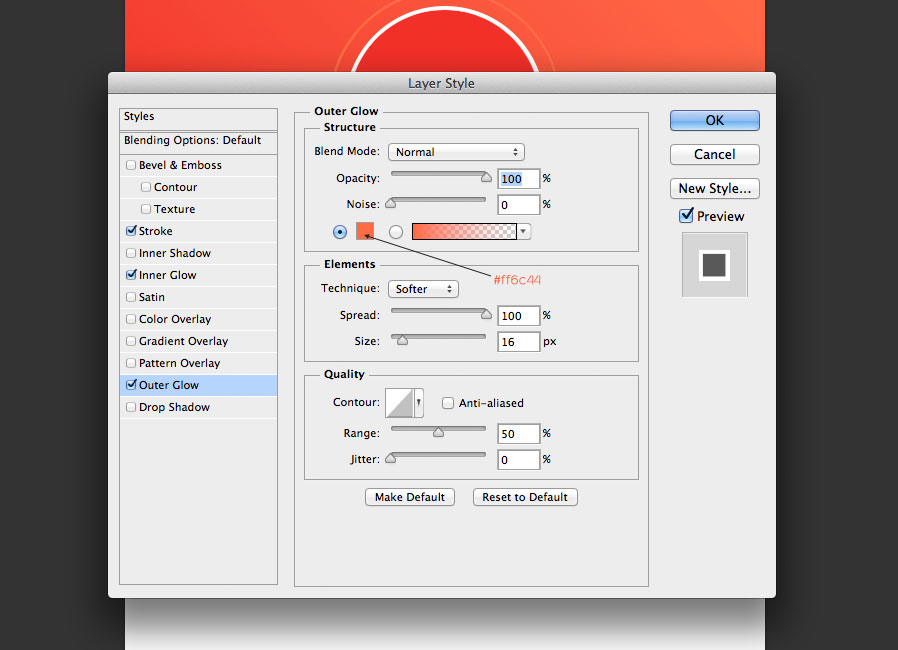The image size is (898, 650).
Task: Open the Technique dropdown
Action: (423, 288)
